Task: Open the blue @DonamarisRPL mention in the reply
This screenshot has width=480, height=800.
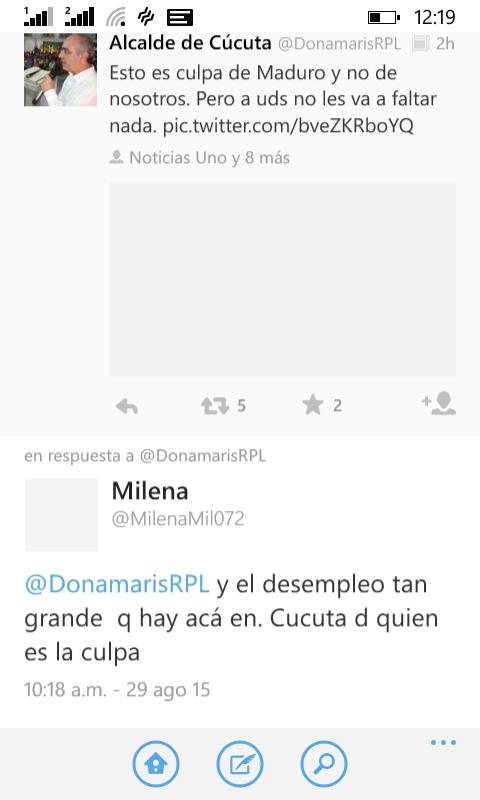Action: 117,584
